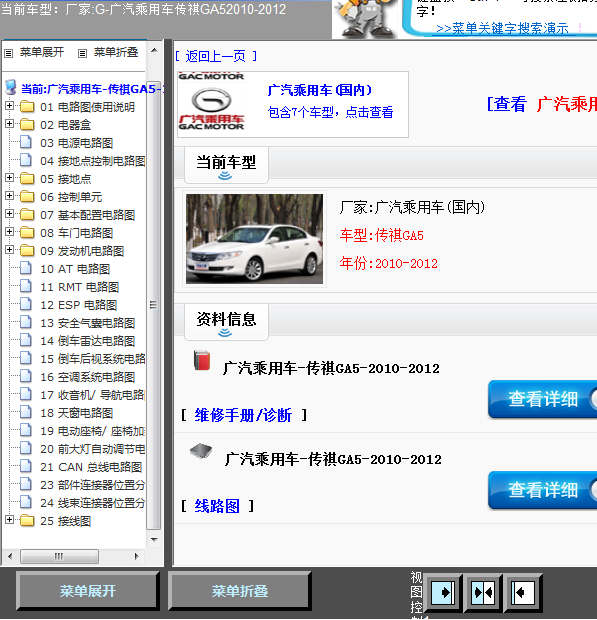597x620 pixels.
Task: Click document icon of 18 天窗电路图
Action: tap(26, 412)
